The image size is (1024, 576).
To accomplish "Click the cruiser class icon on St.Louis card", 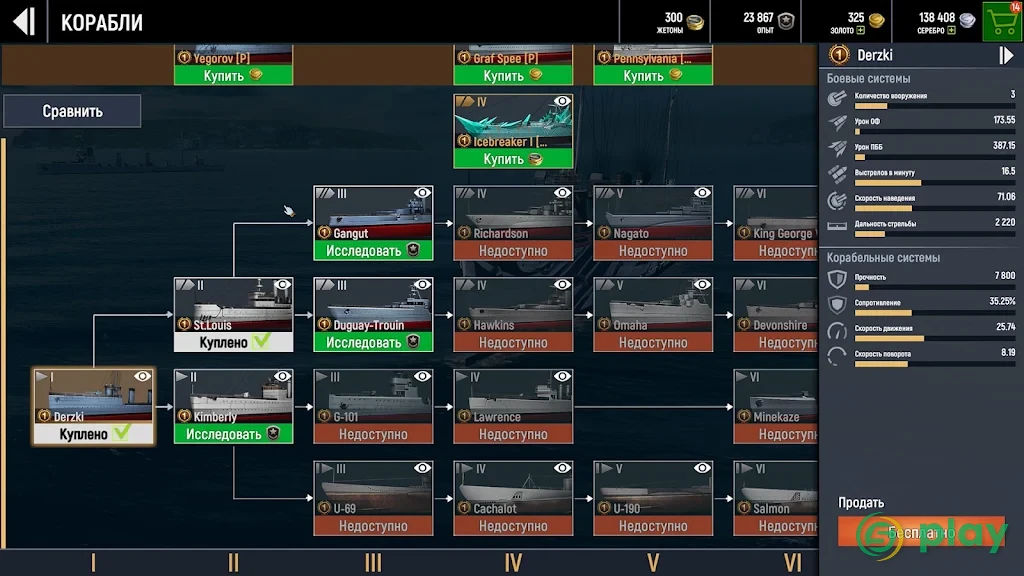I will (x=185, y=285).
